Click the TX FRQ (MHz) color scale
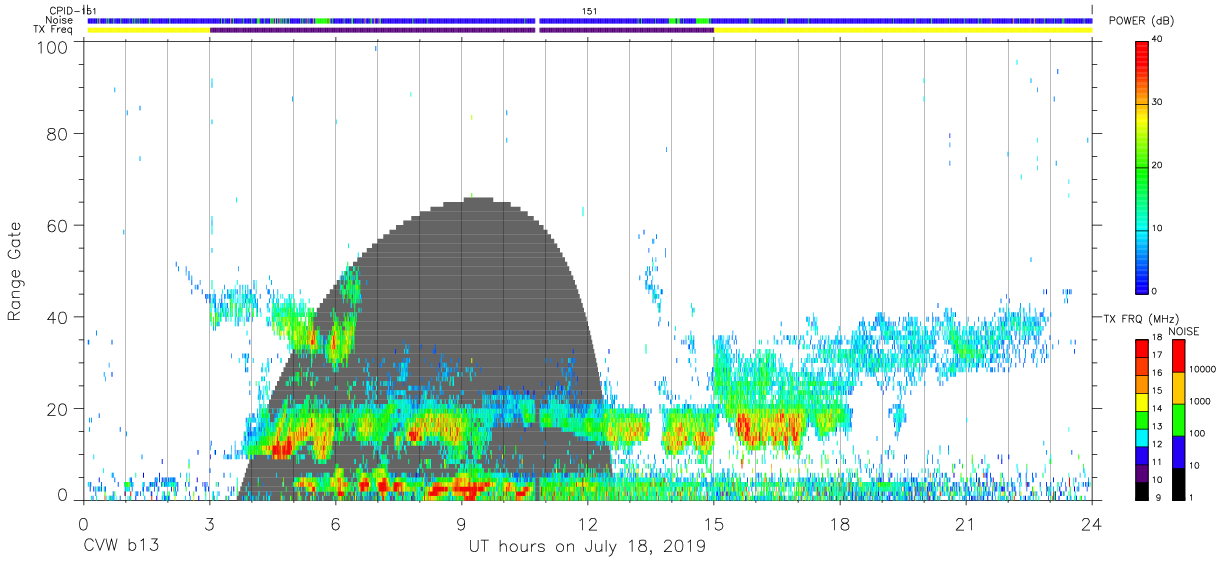 [1142, 420]
